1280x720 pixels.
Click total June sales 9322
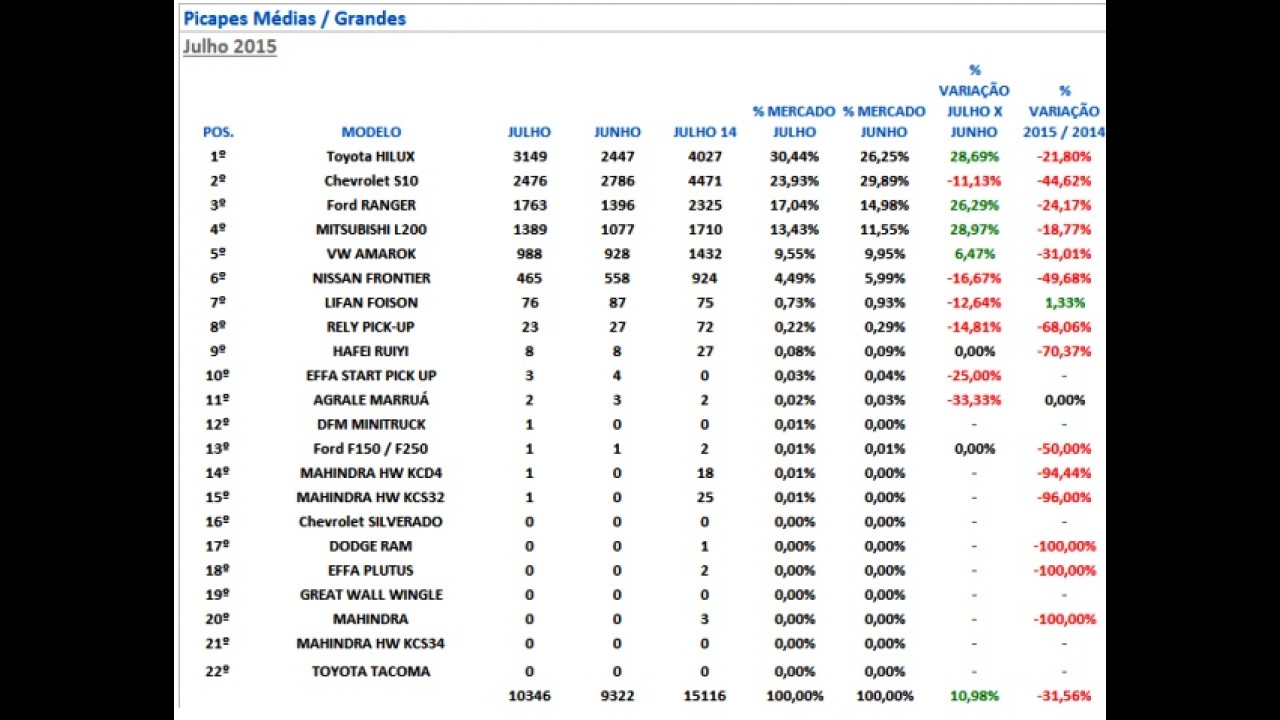coord(617,696)
